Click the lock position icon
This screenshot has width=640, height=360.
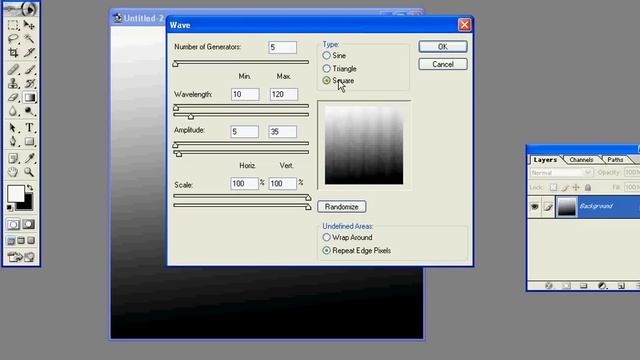[x=576, y=187]
